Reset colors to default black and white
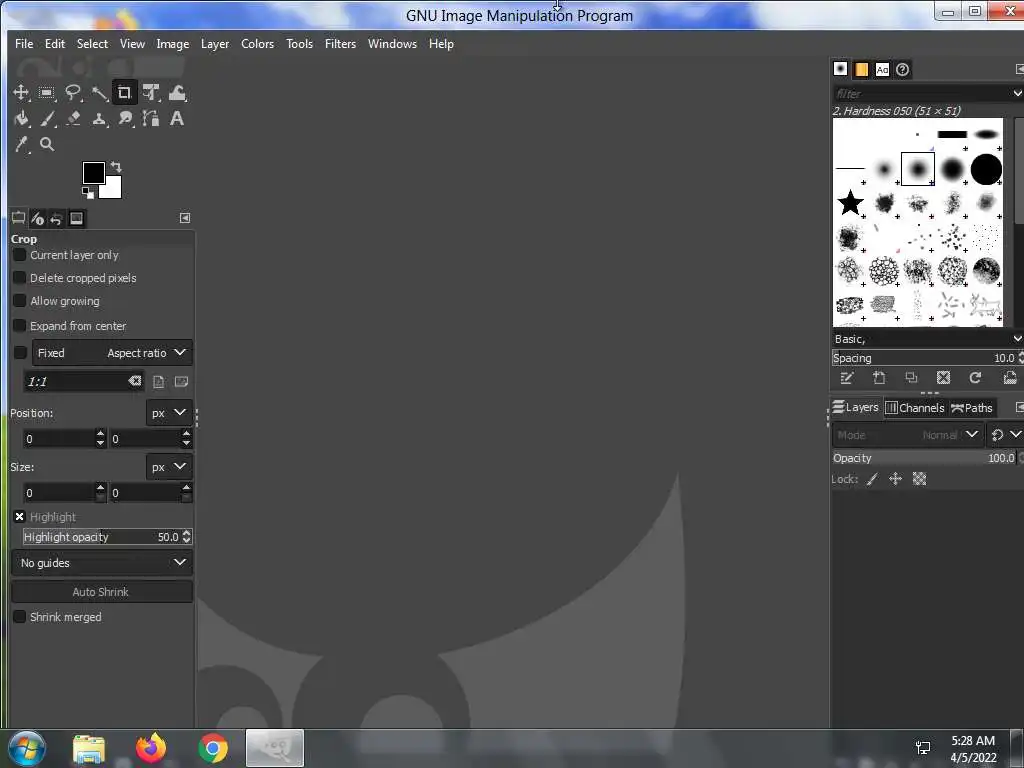 [x=88, y=192]
